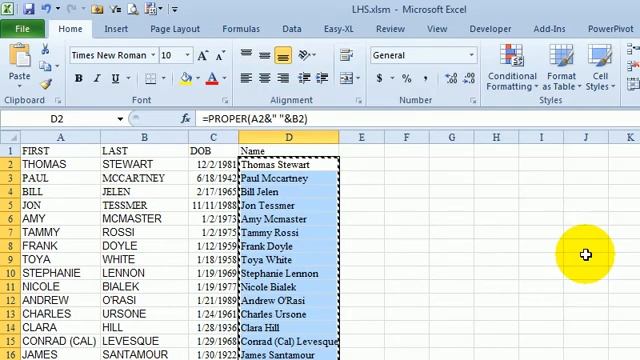Screen dimensions: 640x360
Task: Apply the yellow Fill Color bucket
Action: (x=186, y=78)
